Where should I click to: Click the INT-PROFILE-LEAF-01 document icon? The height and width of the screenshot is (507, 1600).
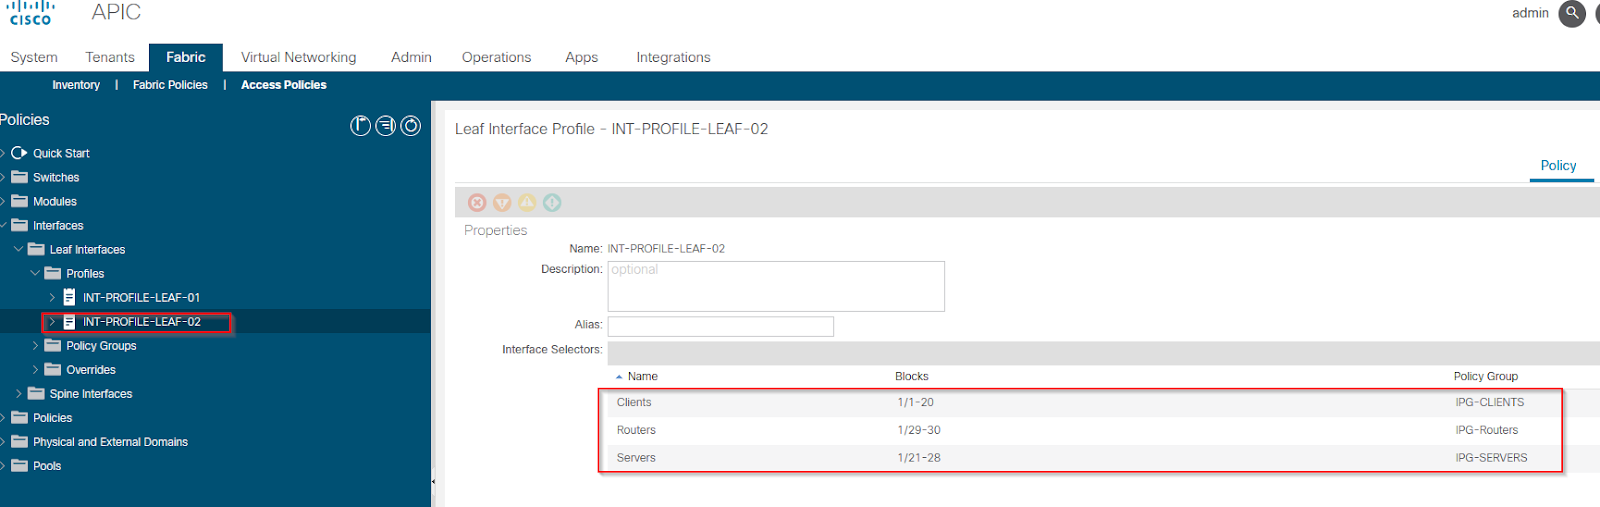point(69,297)
